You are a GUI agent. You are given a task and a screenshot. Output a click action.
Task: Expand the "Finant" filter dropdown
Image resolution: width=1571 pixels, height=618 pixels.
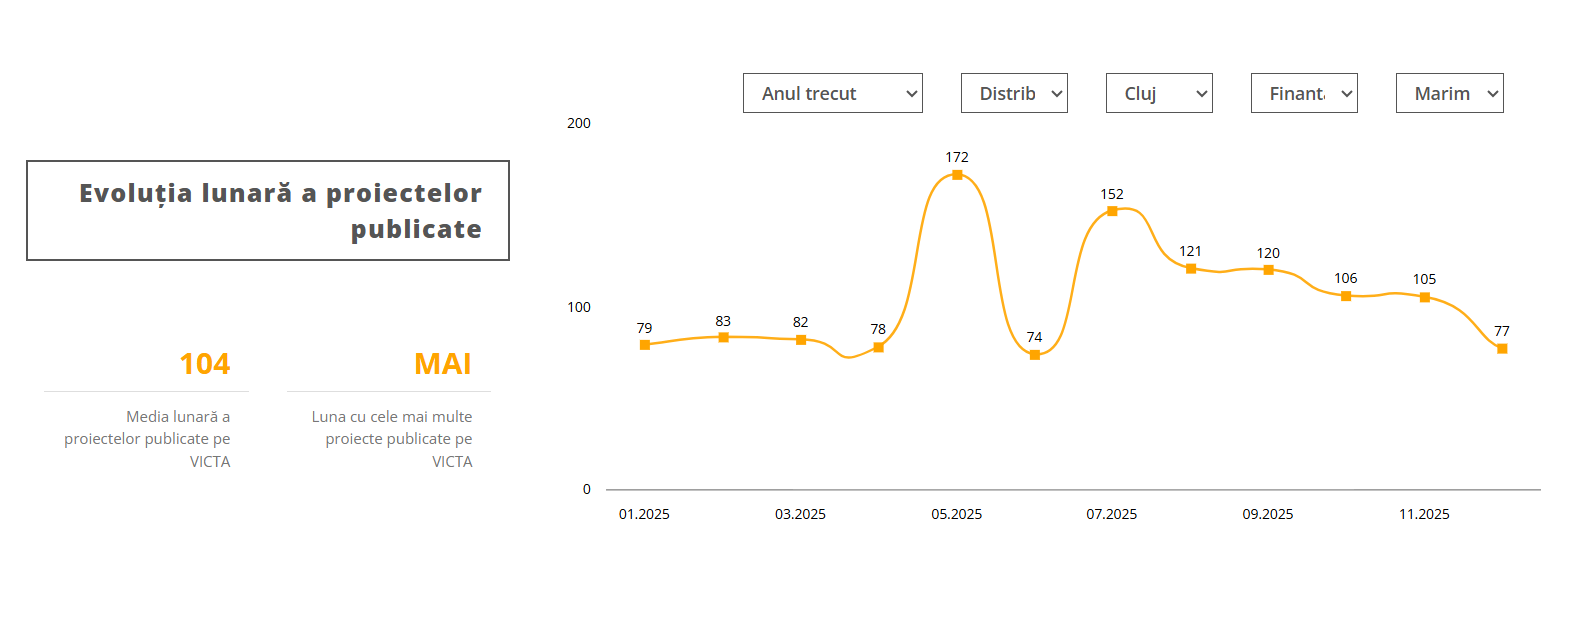click(x=1303, y=93)
